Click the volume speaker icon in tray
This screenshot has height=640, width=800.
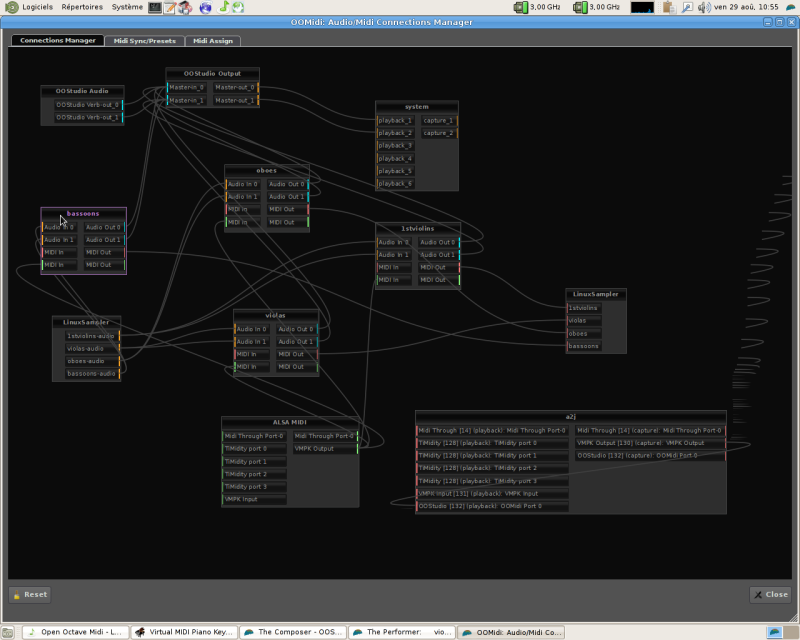tap(703, 7)
